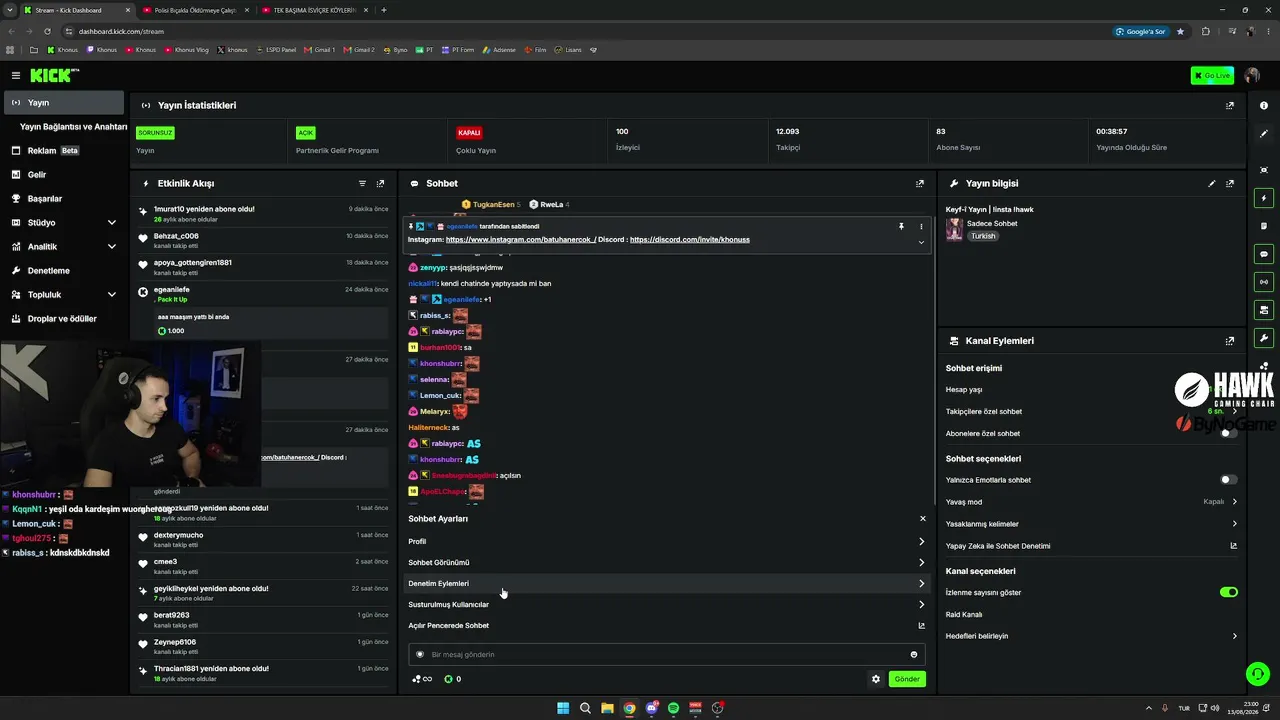Screen dimensions: 1280x720
Task: Turn off İzlenme sayısını göster
Action: (1228, 592)
